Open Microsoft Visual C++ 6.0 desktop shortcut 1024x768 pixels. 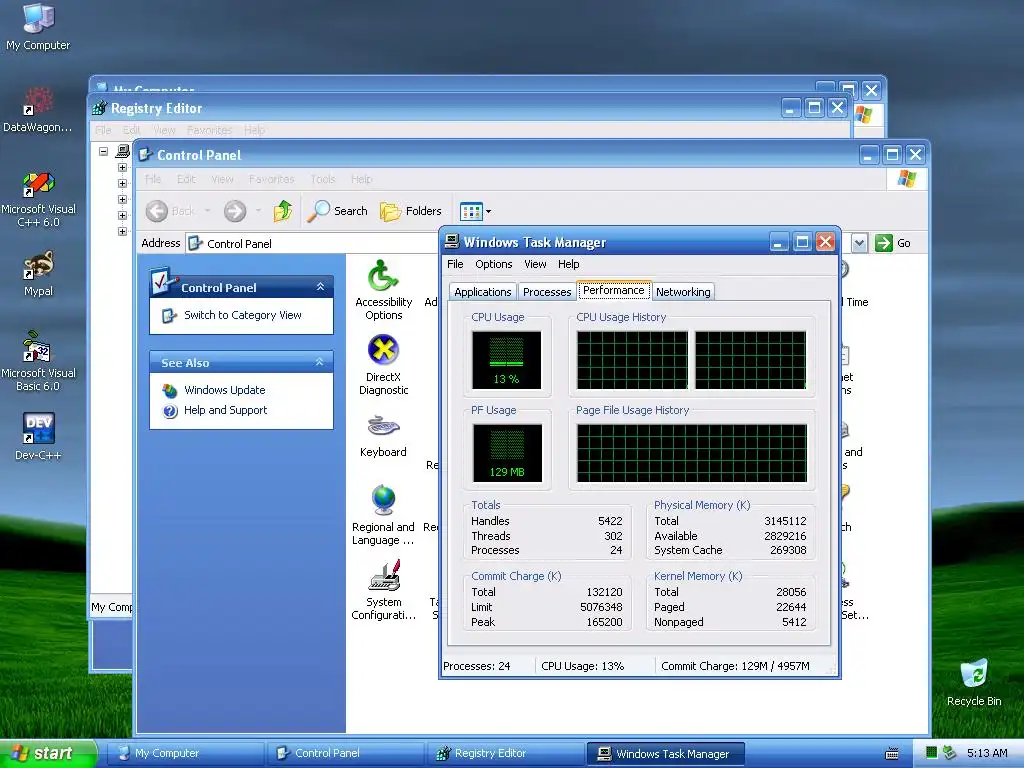[38, 199]
